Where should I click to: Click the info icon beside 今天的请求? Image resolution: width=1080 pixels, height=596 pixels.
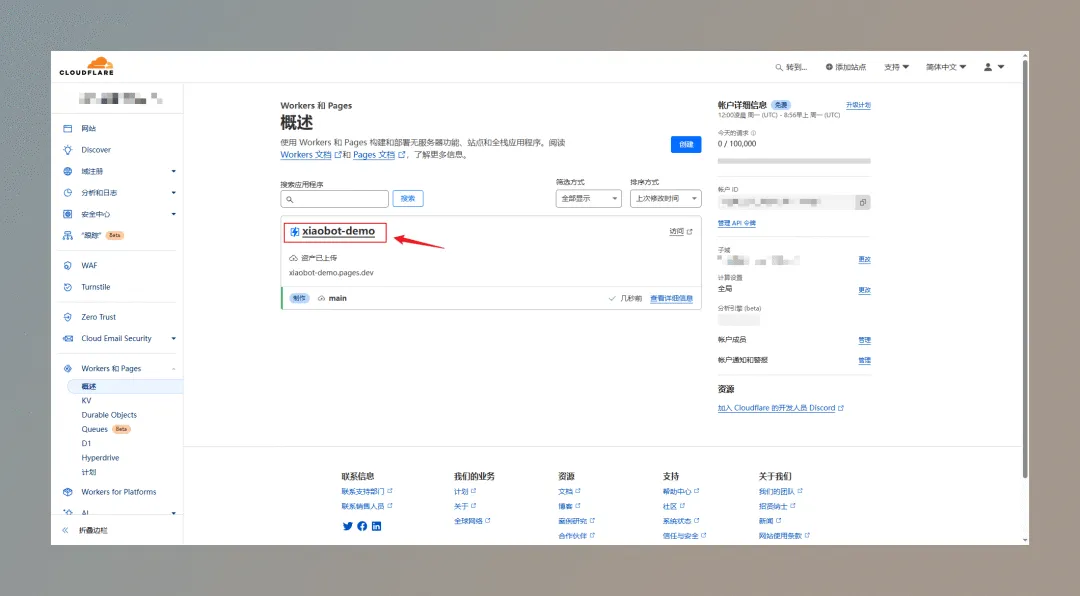[754, 133]
